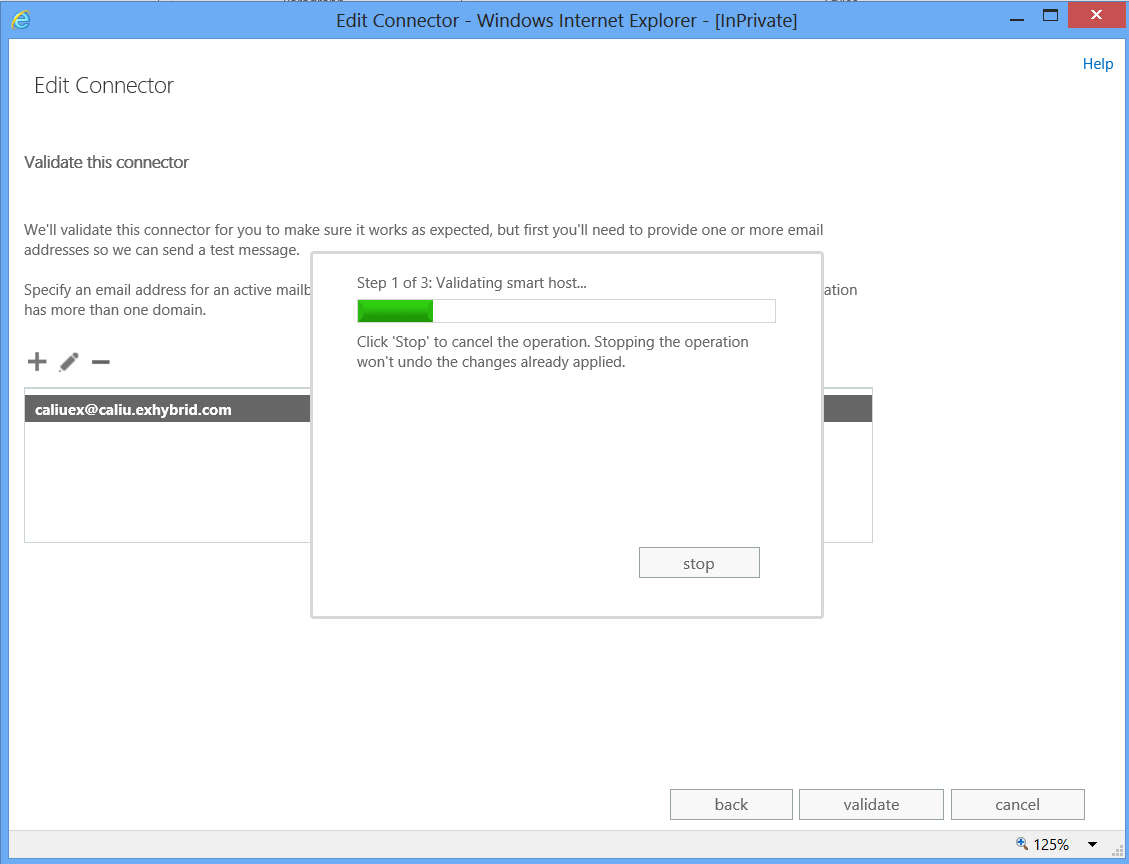Viewport: 1129px width, 864px height.
Task: Click the zoom magnifier icon in the status bar
Action: [x=1024, y=843]
